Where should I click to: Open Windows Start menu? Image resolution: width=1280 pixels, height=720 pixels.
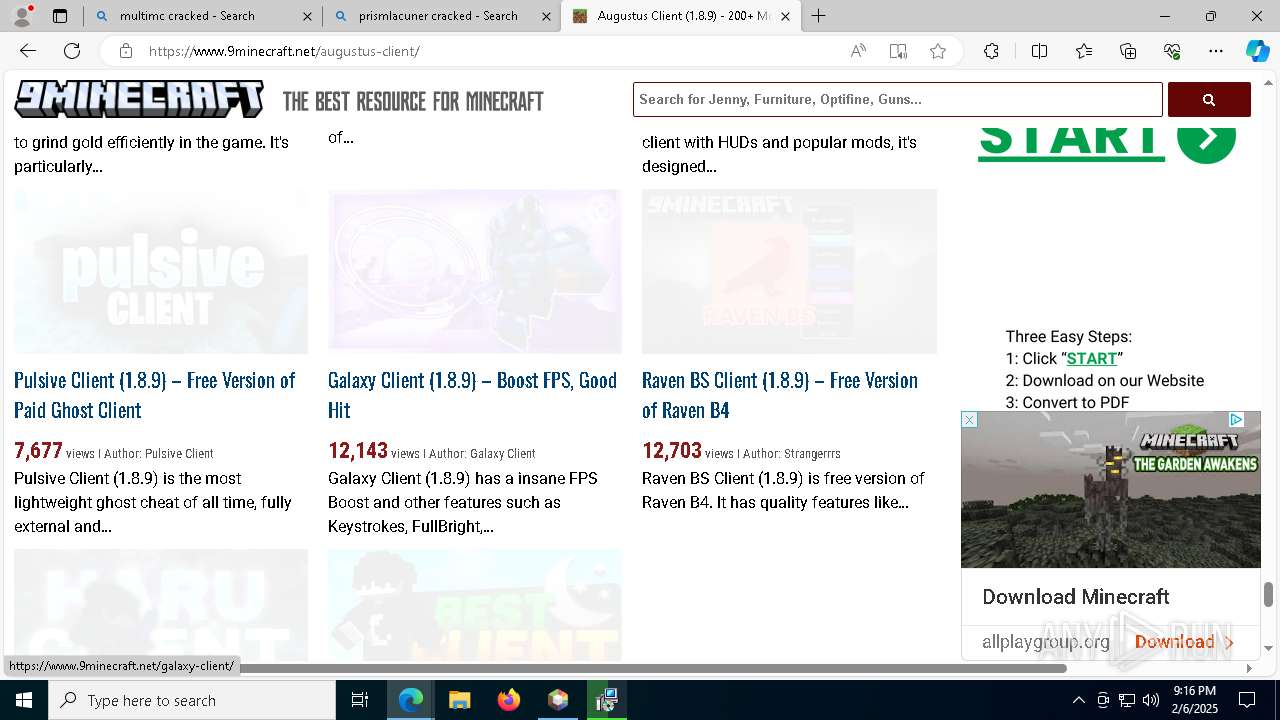coord(24,700)
